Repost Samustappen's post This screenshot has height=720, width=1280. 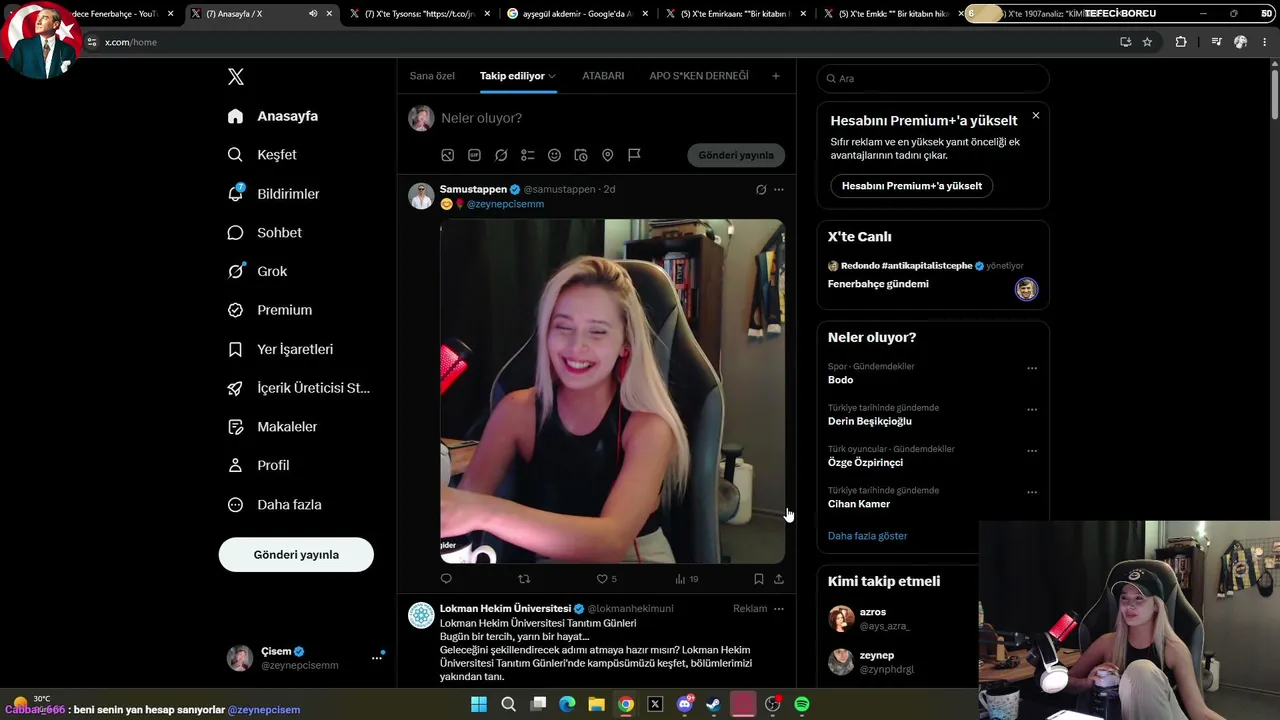click(524, 578)
